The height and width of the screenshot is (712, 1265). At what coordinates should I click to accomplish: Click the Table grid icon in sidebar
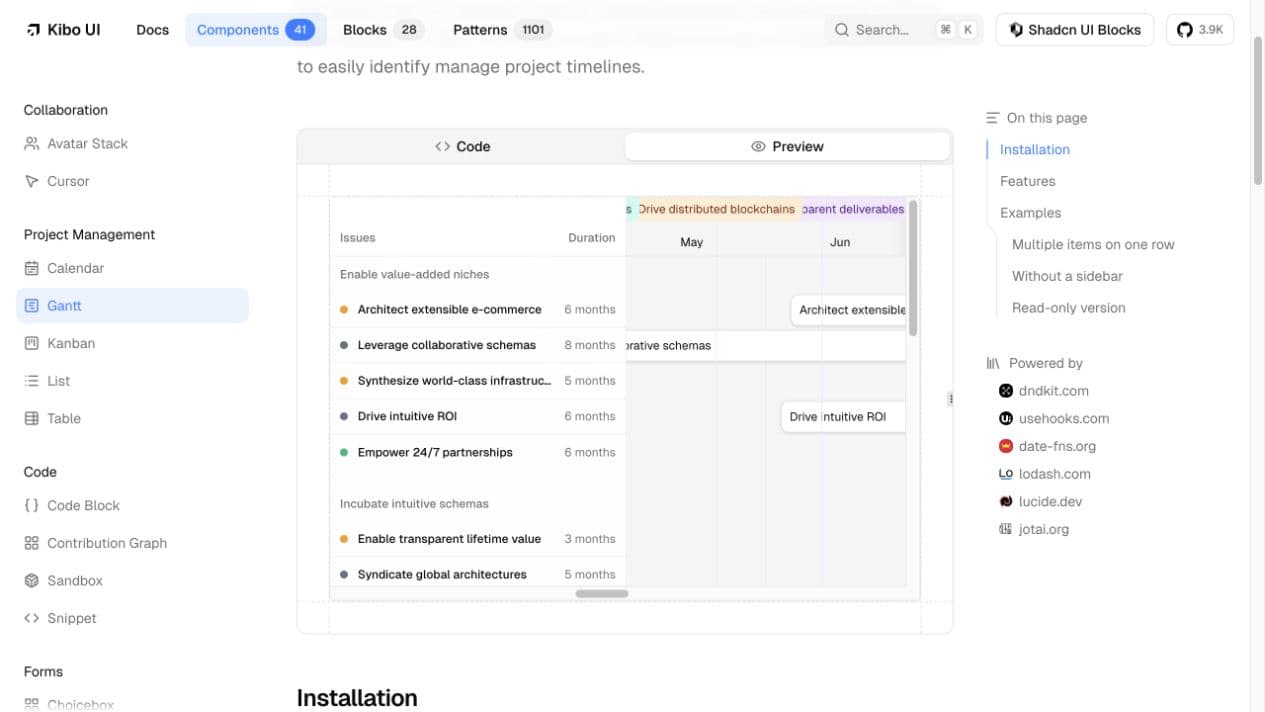31,419
